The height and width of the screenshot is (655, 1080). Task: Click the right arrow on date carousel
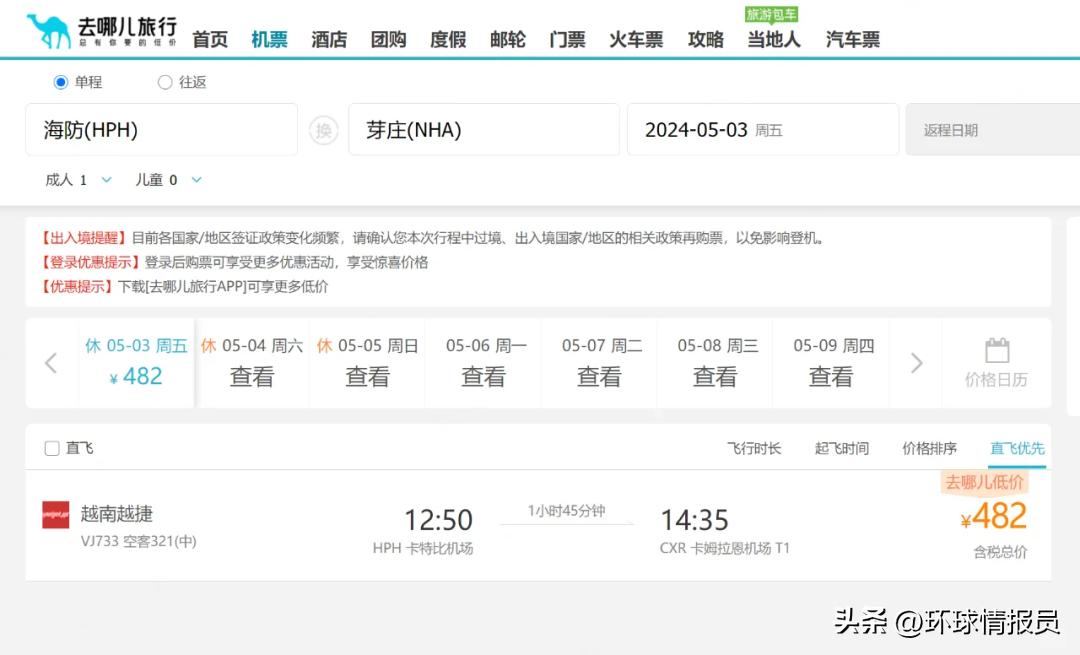tap(916, 363)
